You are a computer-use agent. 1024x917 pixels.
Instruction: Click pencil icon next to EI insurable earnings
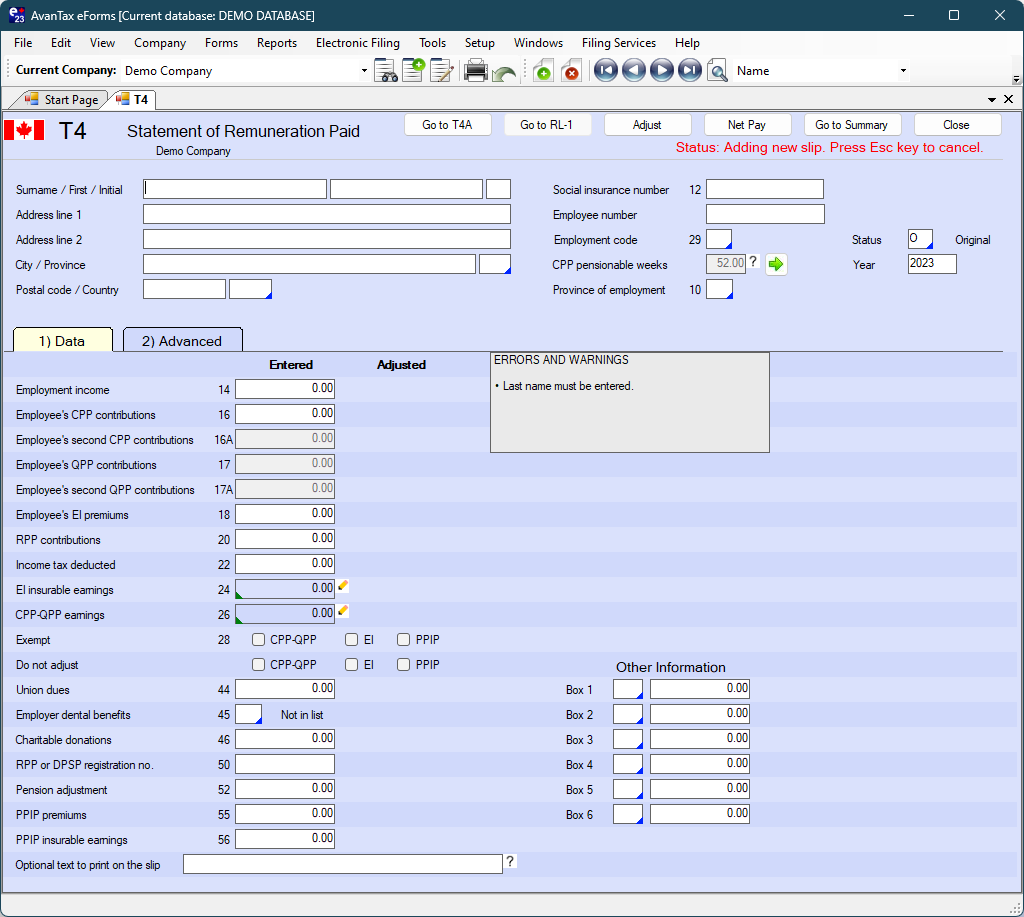343,587
